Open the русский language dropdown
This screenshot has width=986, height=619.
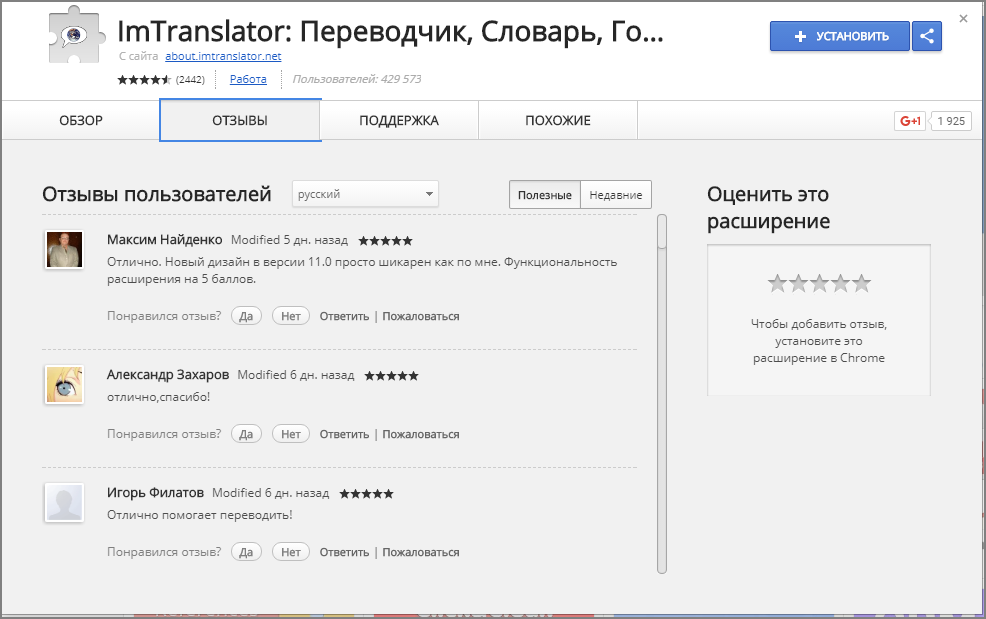pyautogui.click(x=365, y=194)
